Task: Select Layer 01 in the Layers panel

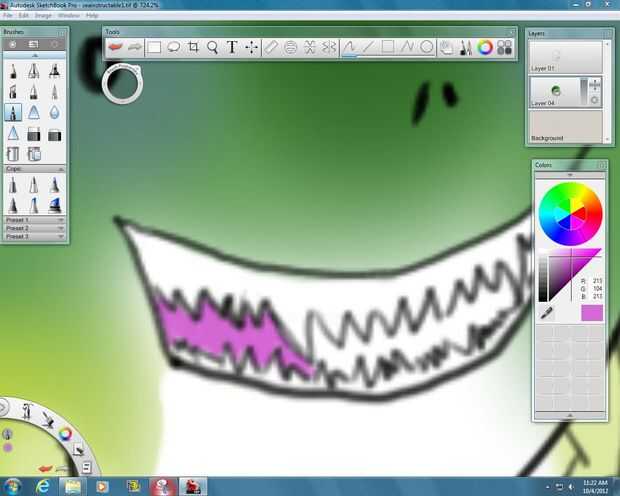Action: 565,57
